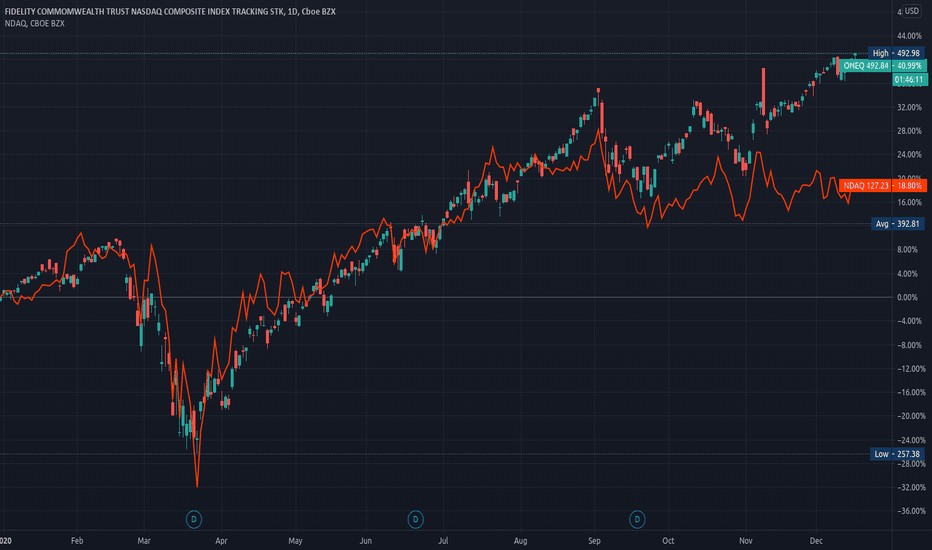Click the -32.00% axis label
The height and width of the screenshot is (550, 932).
pos(909,487)
